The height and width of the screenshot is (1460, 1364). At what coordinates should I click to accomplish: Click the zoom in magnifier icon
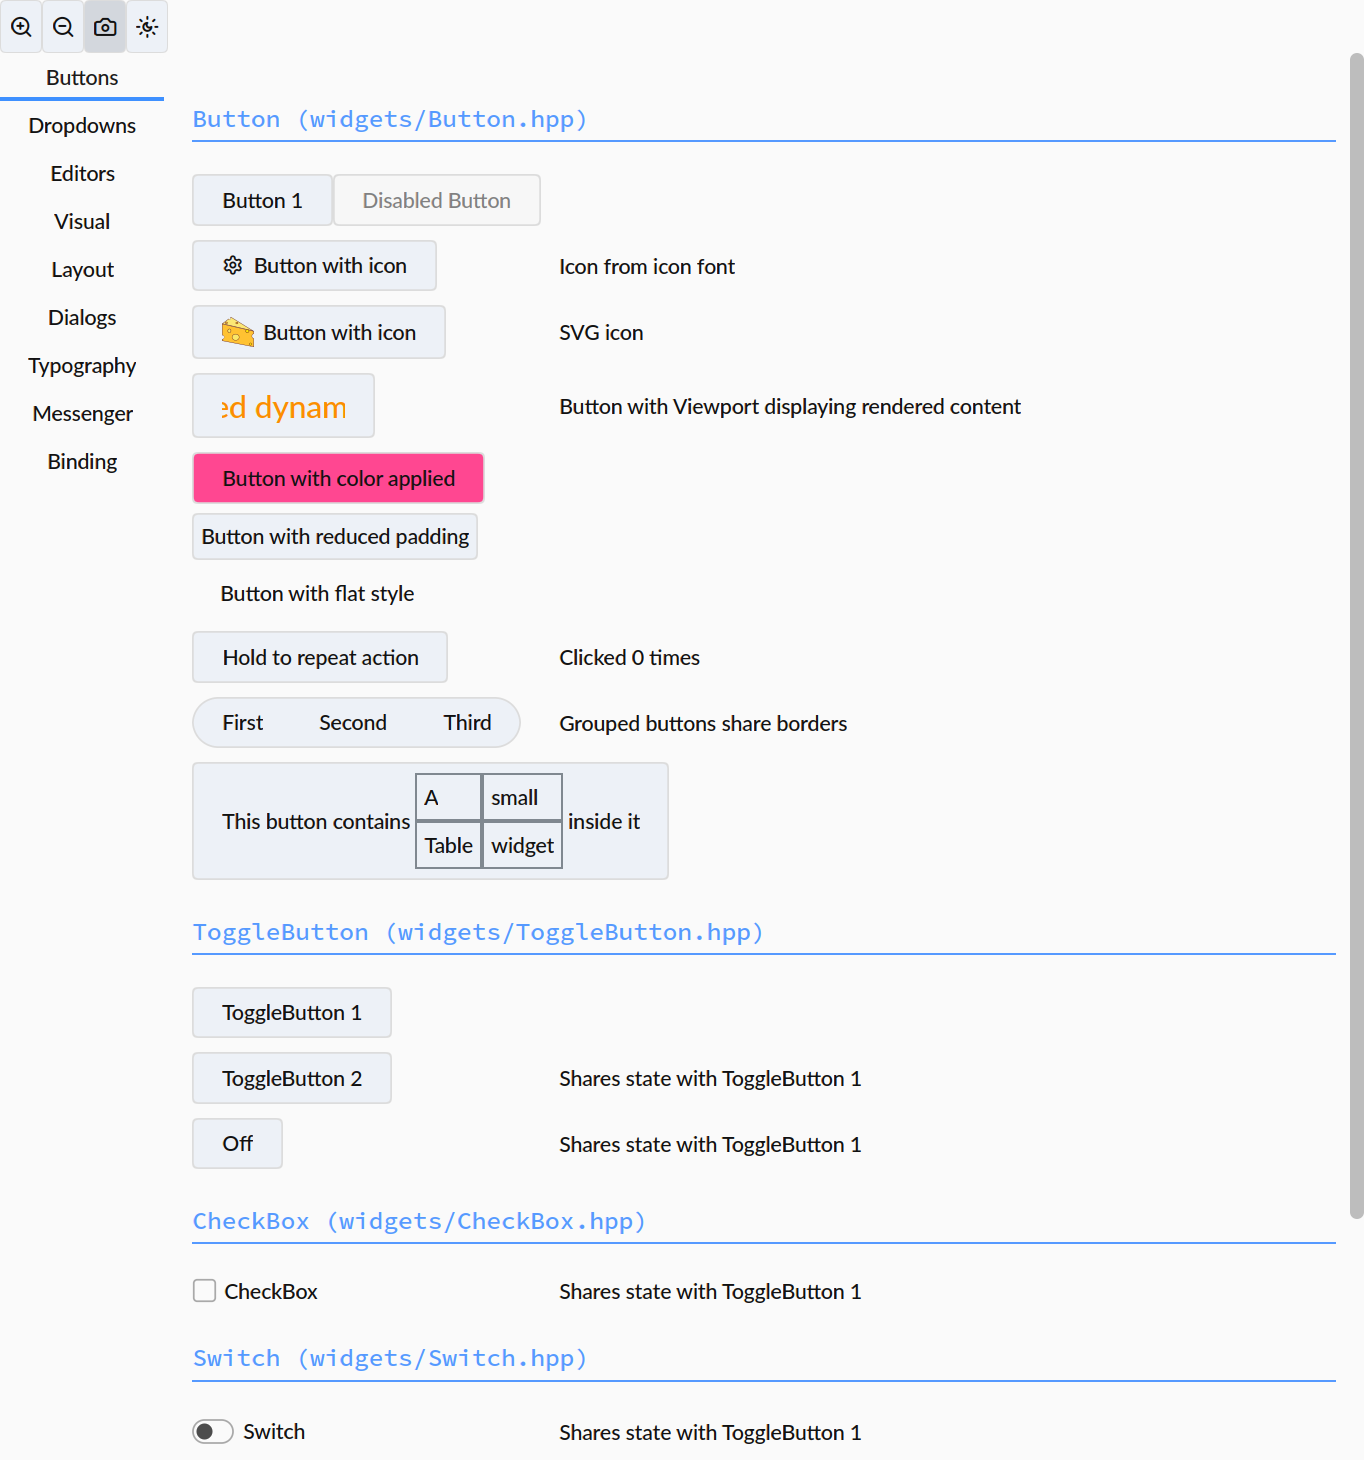click(21, 27)
